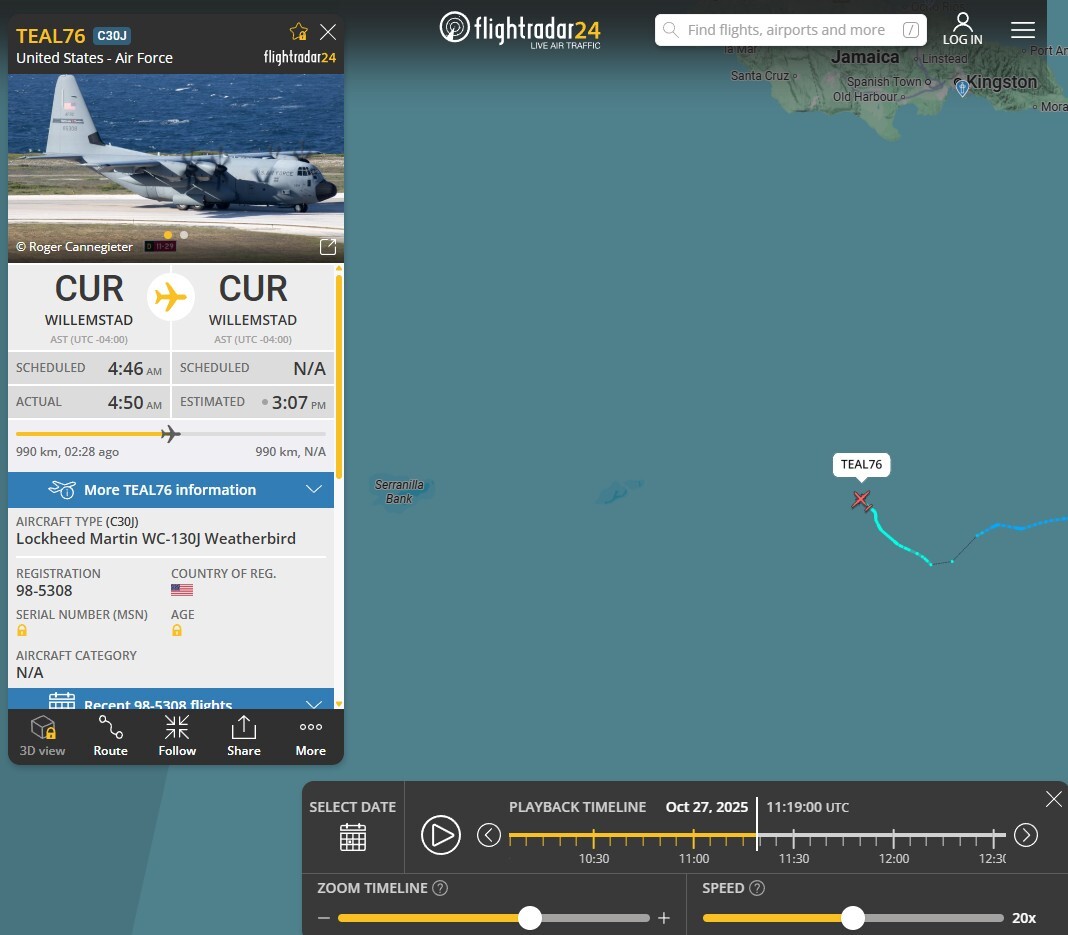1068x935 pixels.
Task: Open the 3D view option
Action: pos(42,736)
